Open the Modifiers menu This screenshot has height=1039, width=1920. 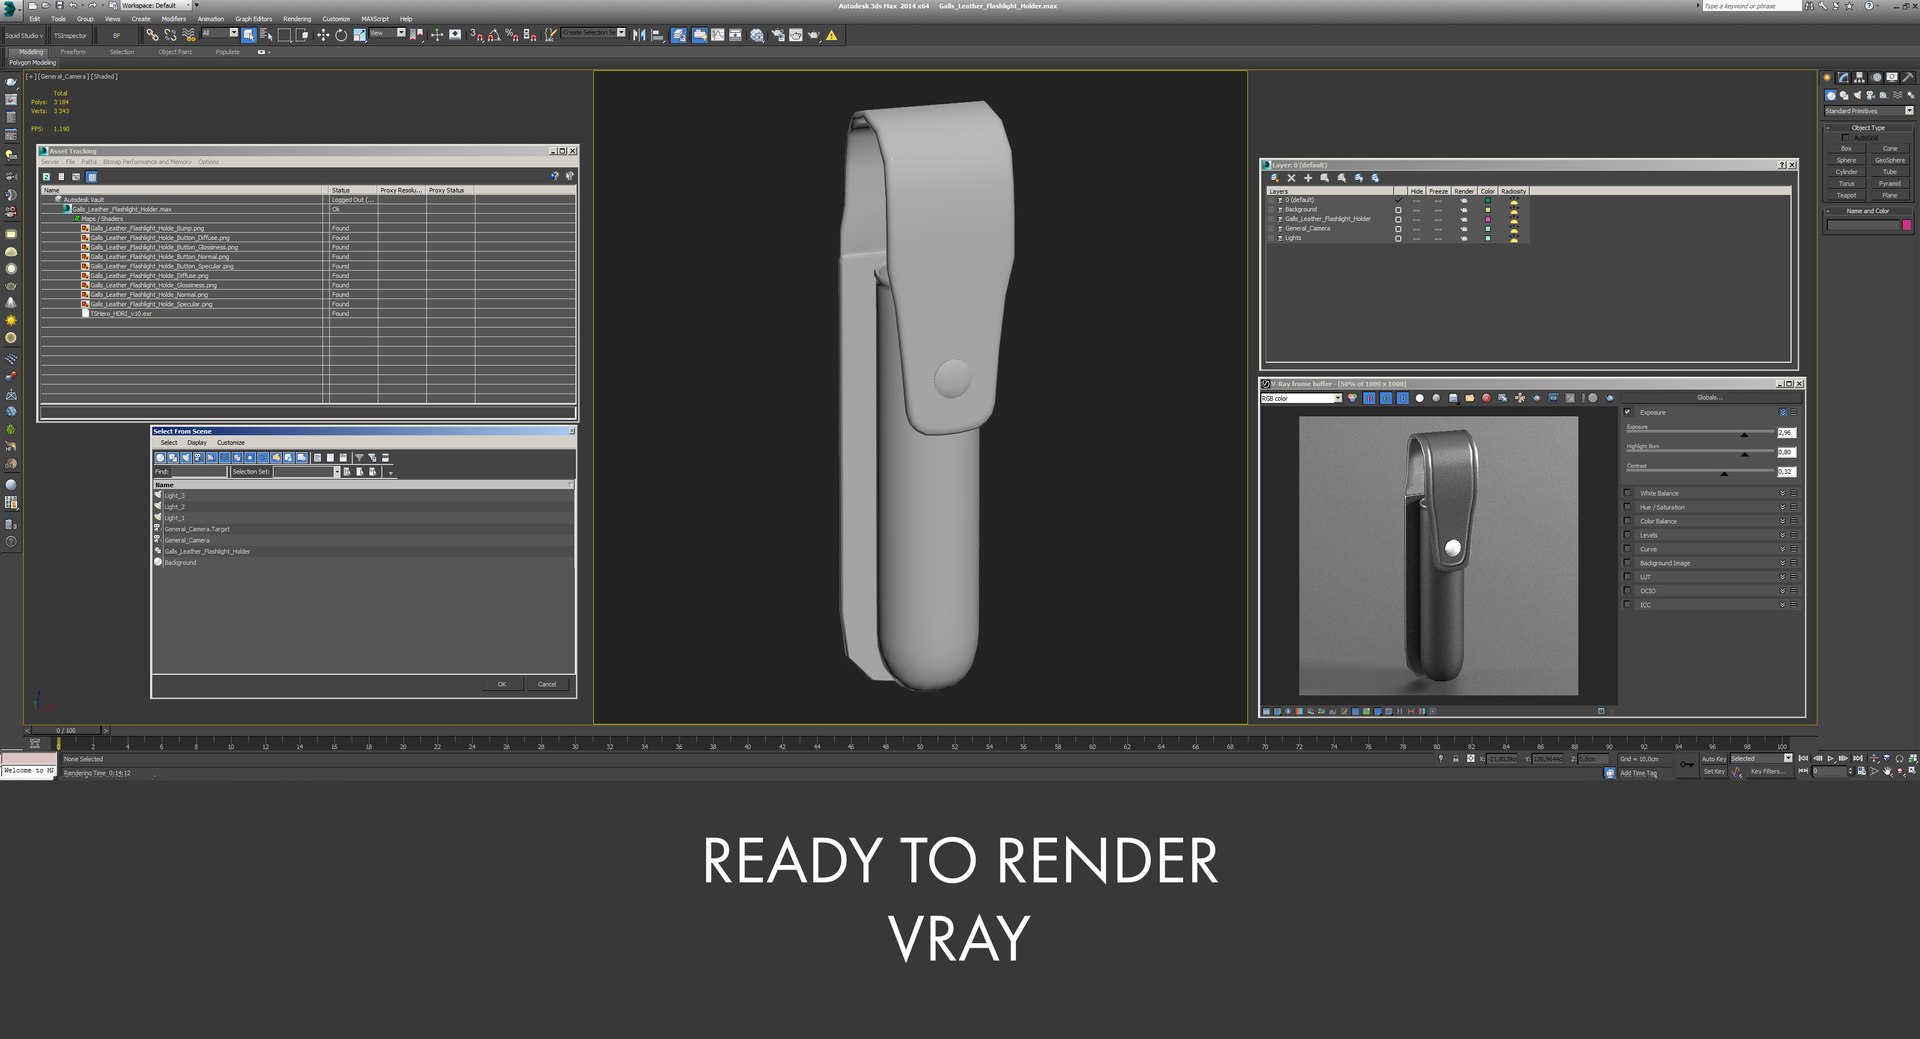click(x=174, y=19)
